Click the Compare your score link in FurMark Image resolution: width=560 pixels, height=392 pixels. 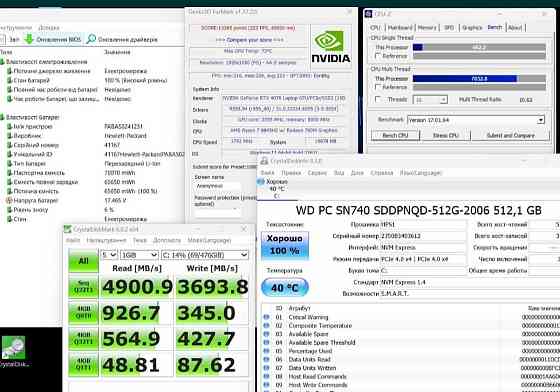[x=249, y=40]
